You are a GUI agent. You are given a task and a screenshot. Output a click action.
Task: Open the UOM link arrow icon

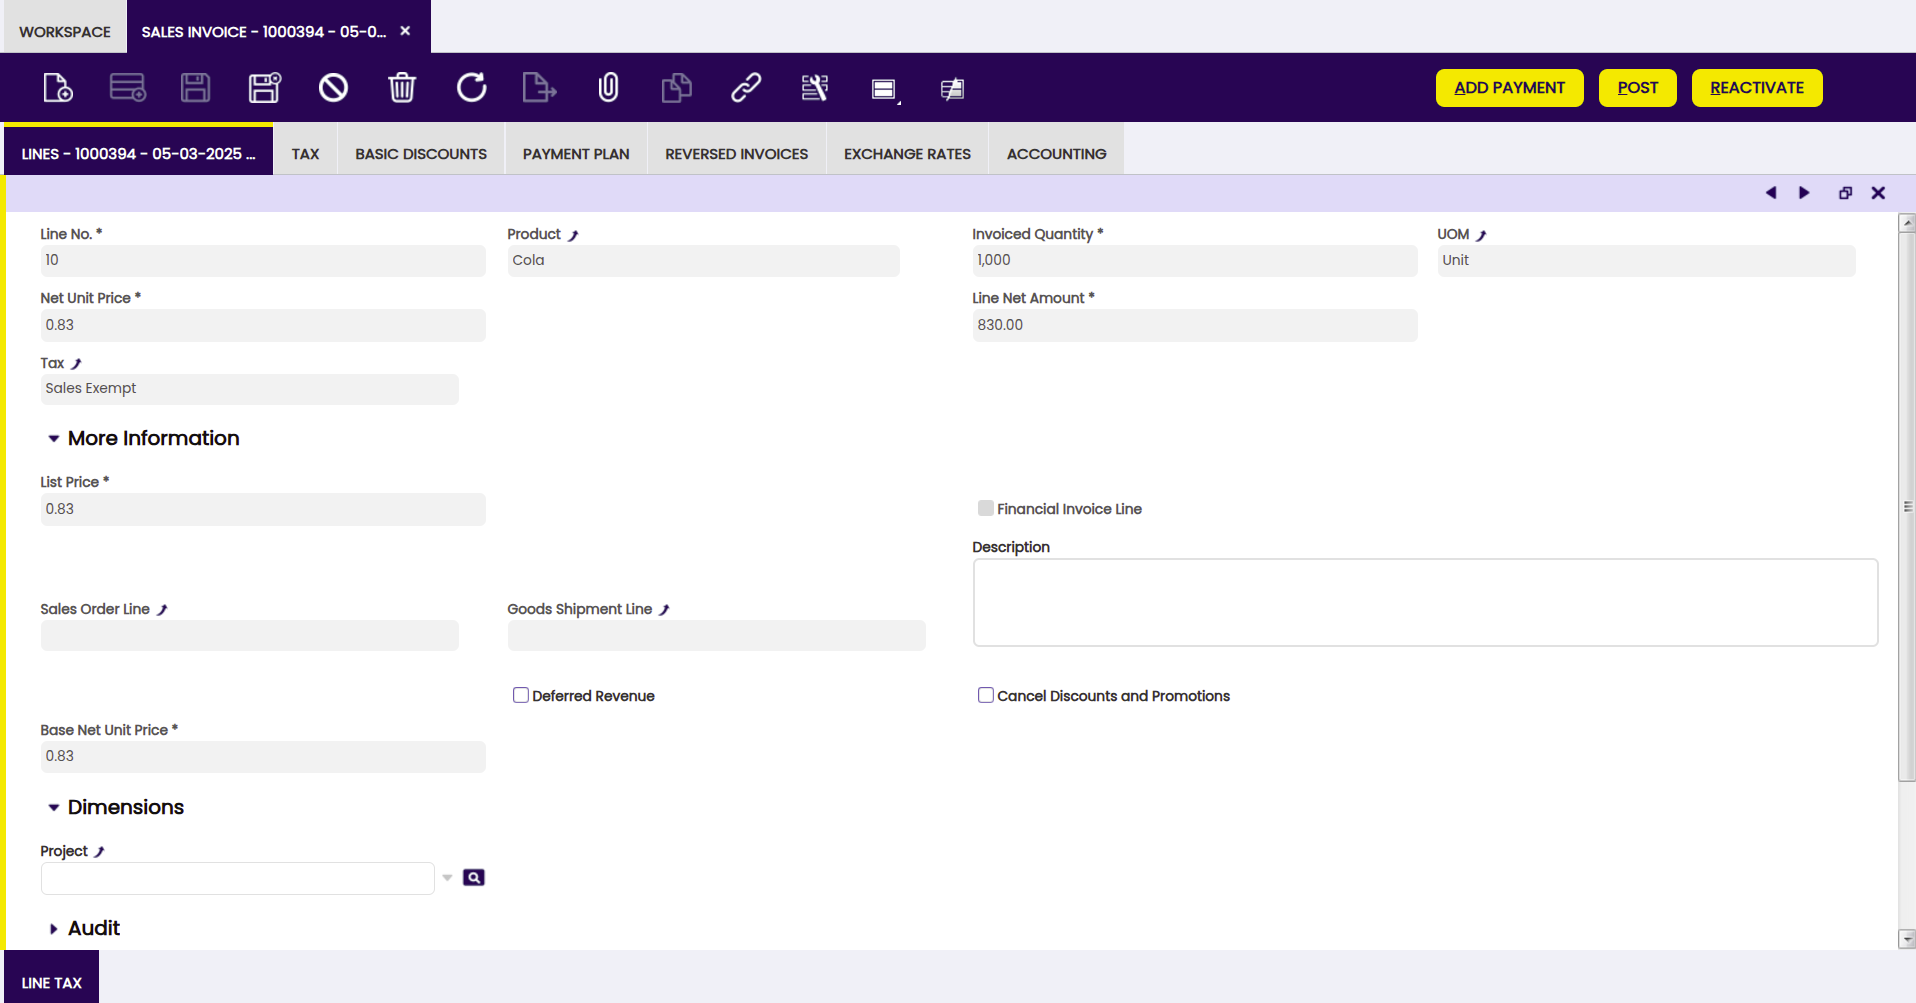[1481, 235]
